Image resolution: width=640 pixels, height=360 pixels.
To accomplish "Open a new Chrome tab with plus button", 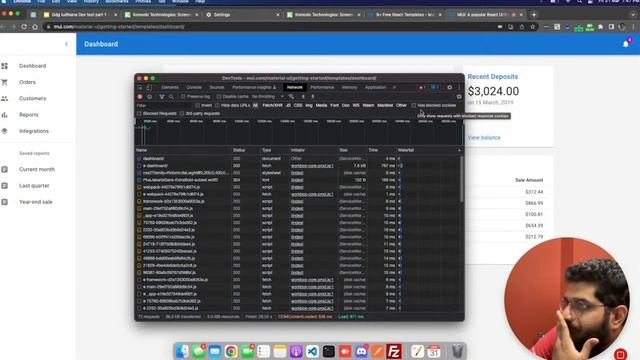I will click(533, 15).
